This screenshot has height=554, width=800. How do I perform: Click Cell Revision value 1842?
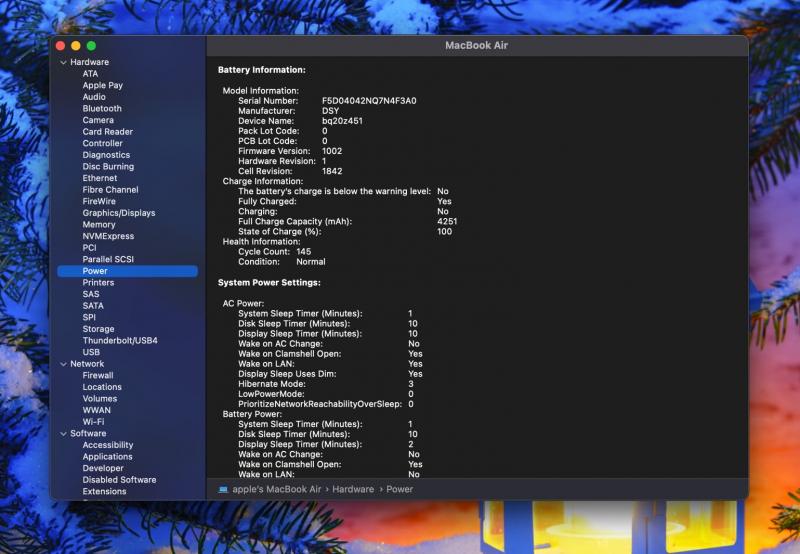click(x=332, y=171)
